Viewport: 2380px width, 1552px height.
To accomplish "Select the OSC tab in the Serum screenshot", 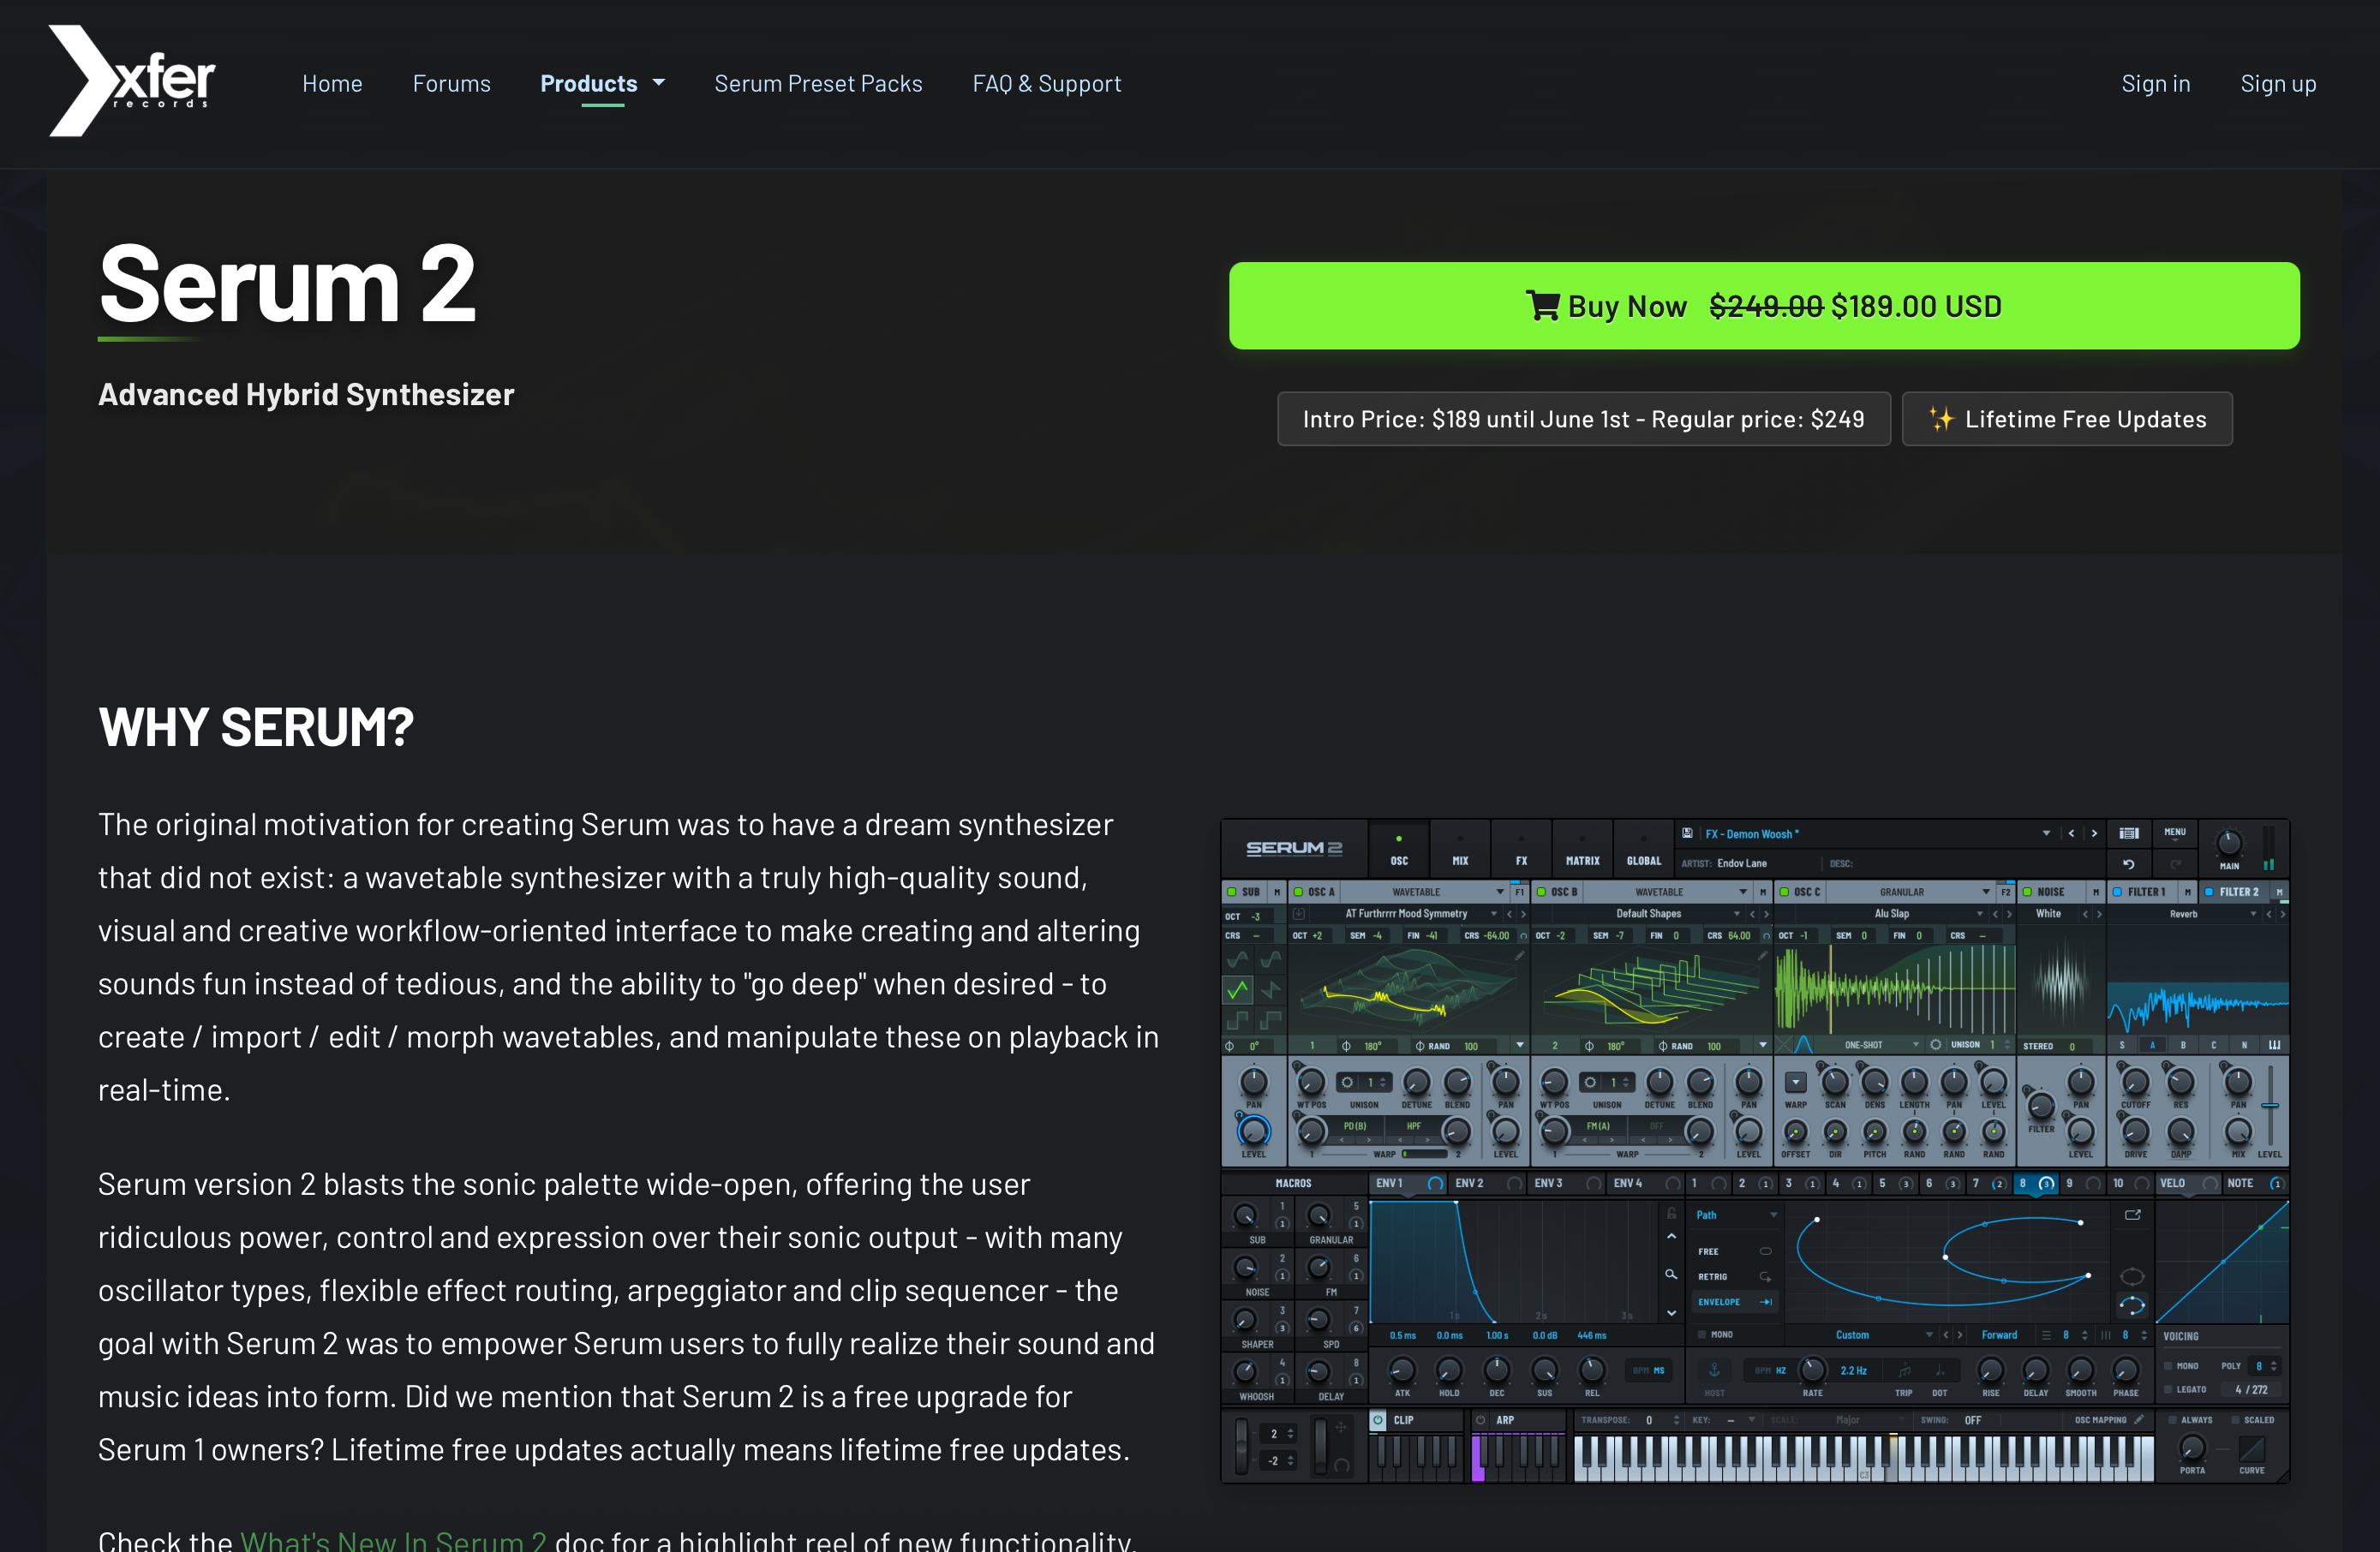I will (x=1398, y=849).
